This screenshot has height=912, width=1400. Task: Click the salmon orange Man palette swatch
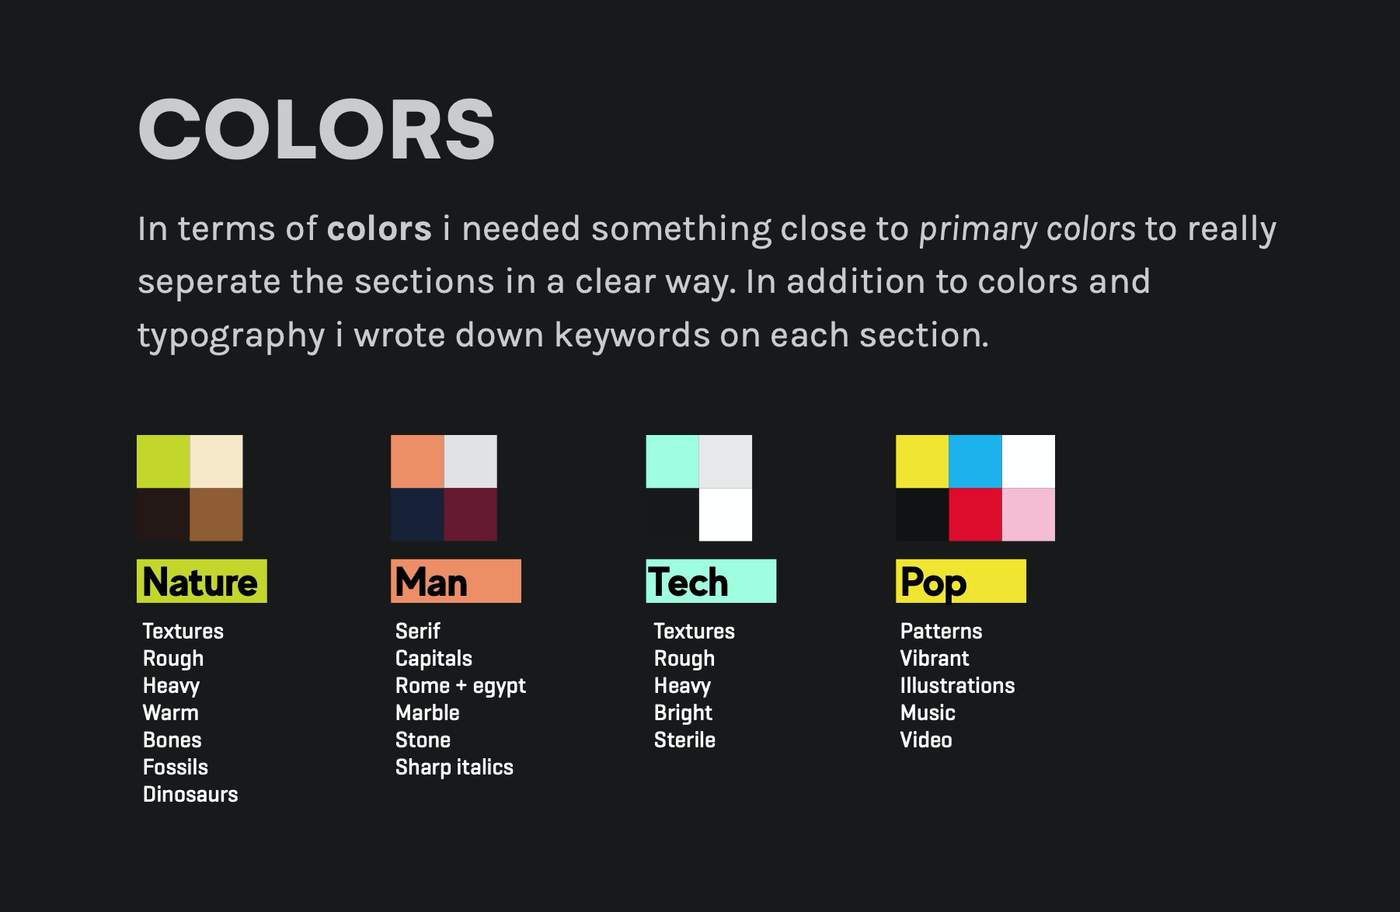pos(417,461)
